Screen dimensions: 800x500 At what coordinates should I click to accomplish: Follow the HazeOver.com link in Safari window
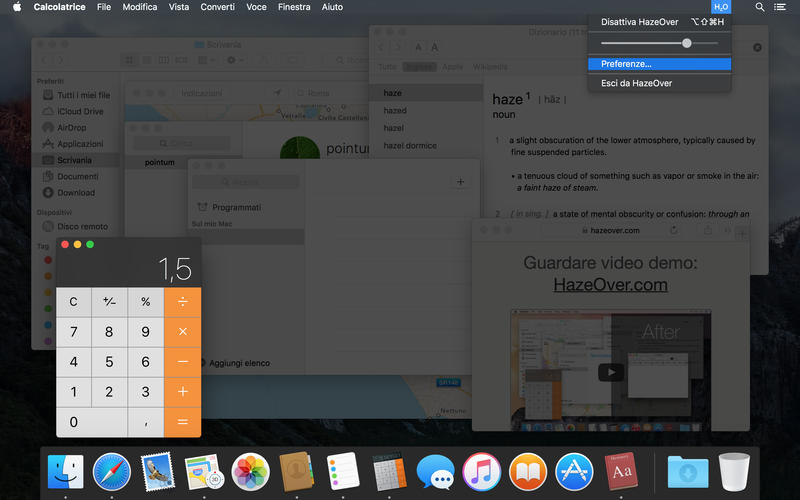[610, 285]
